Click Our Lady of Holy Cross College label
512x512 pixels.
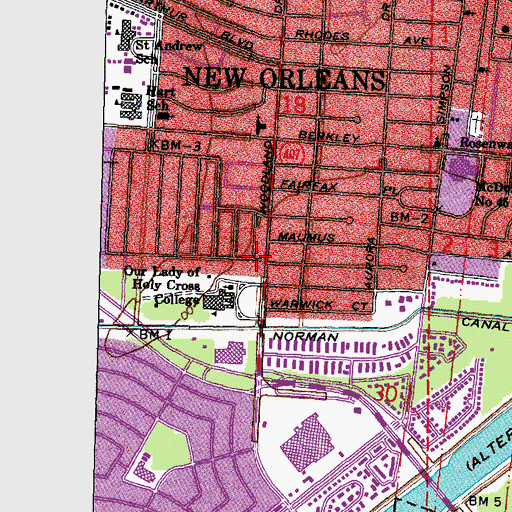162,286
